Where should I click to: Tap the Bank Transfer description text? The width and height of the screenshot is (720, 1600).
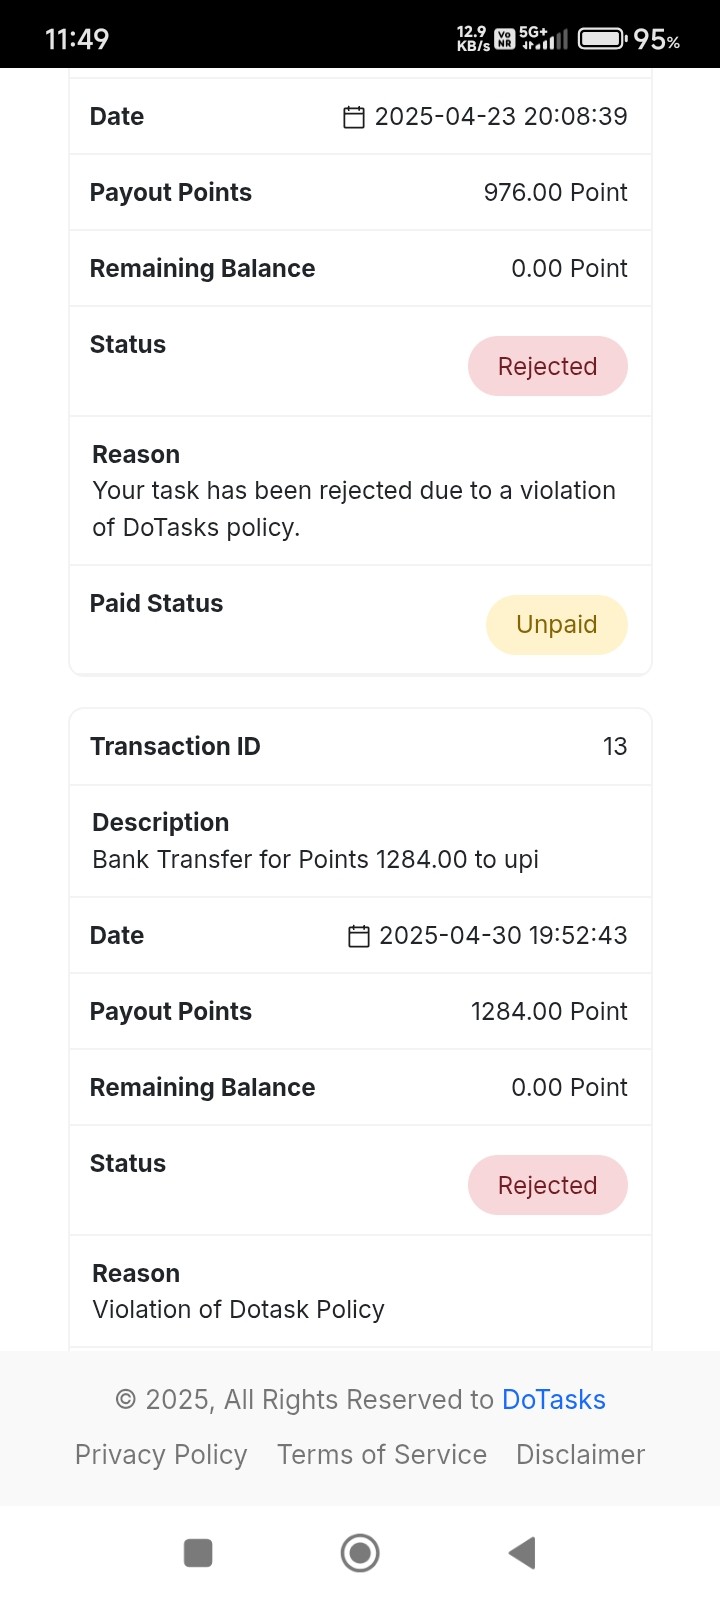tap(316, 859)
